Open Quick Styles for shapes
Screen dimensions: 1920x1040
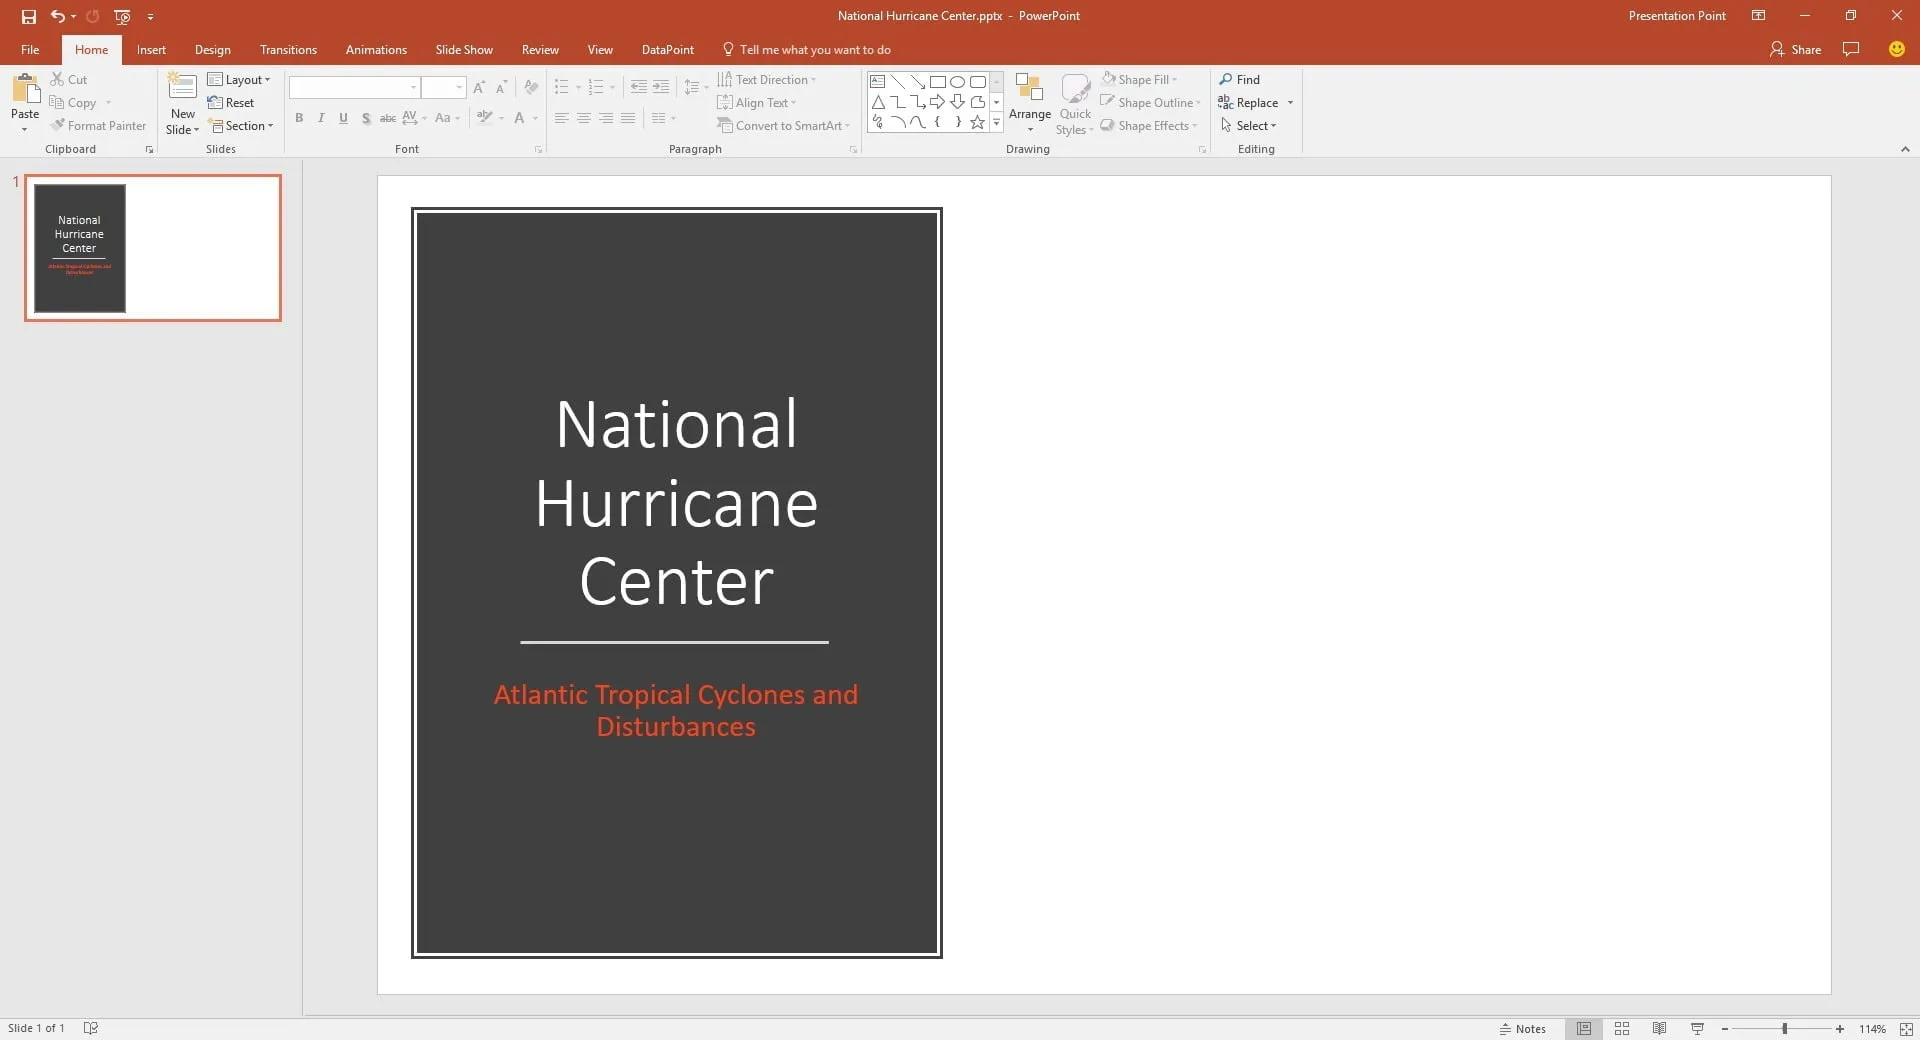coord(1074,103)
